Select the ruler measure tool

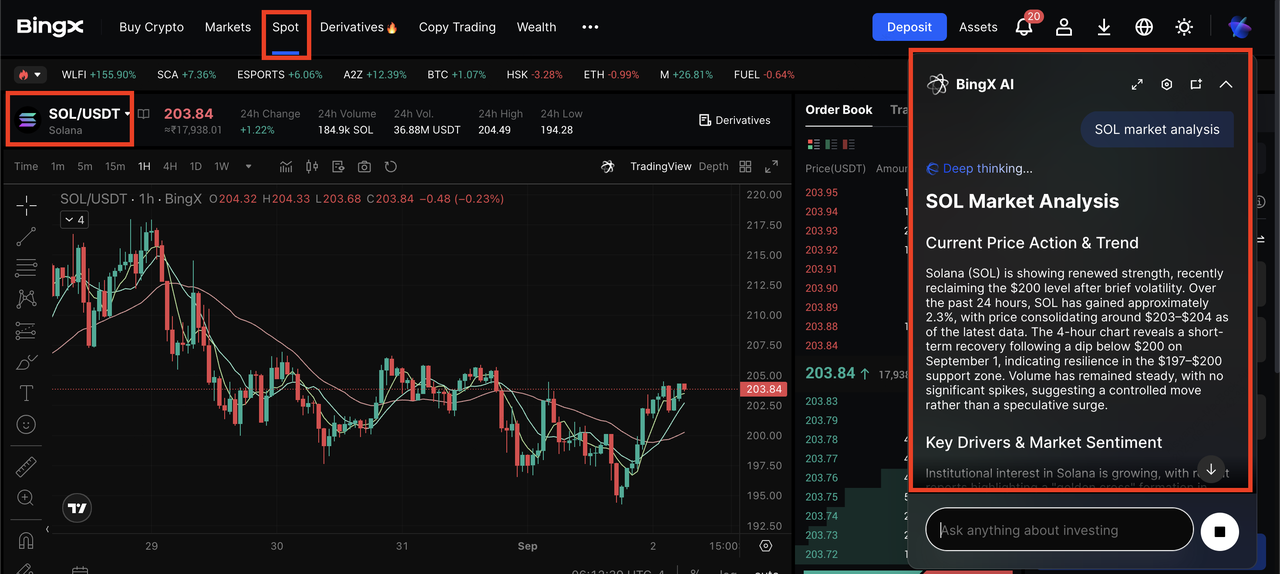(x=26, y=467)
